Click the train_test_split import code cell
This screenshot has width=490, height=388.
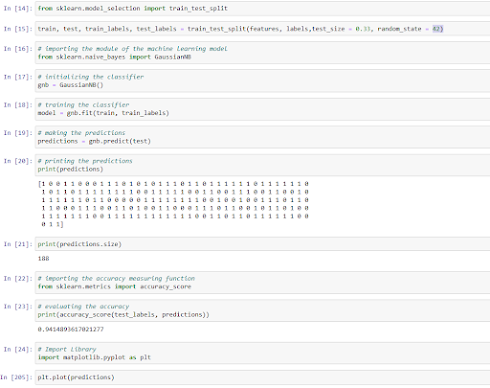[262, 9]
